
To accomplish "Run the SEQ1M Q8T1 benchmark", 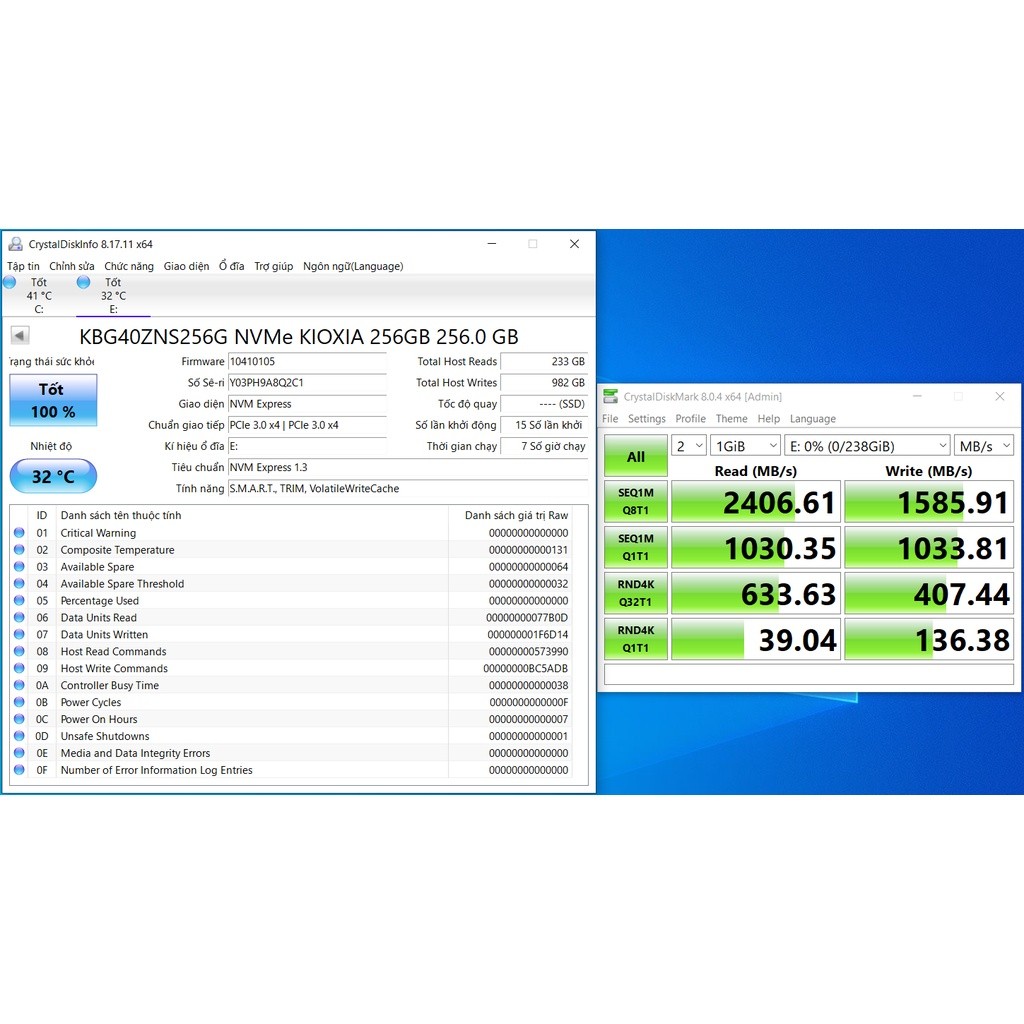I will tap(635, 502).
